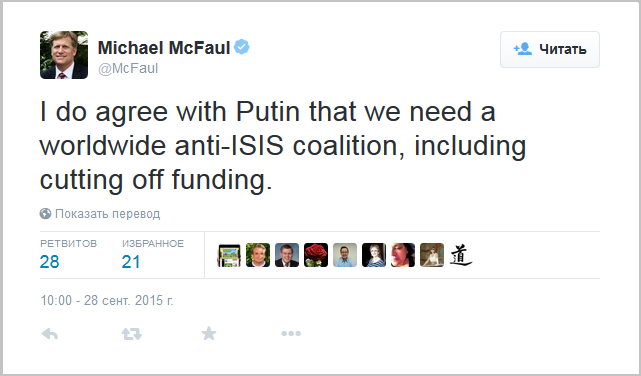
Task: Click the Chinese character avatar thumbnail
Action: [x=461, y=255]
